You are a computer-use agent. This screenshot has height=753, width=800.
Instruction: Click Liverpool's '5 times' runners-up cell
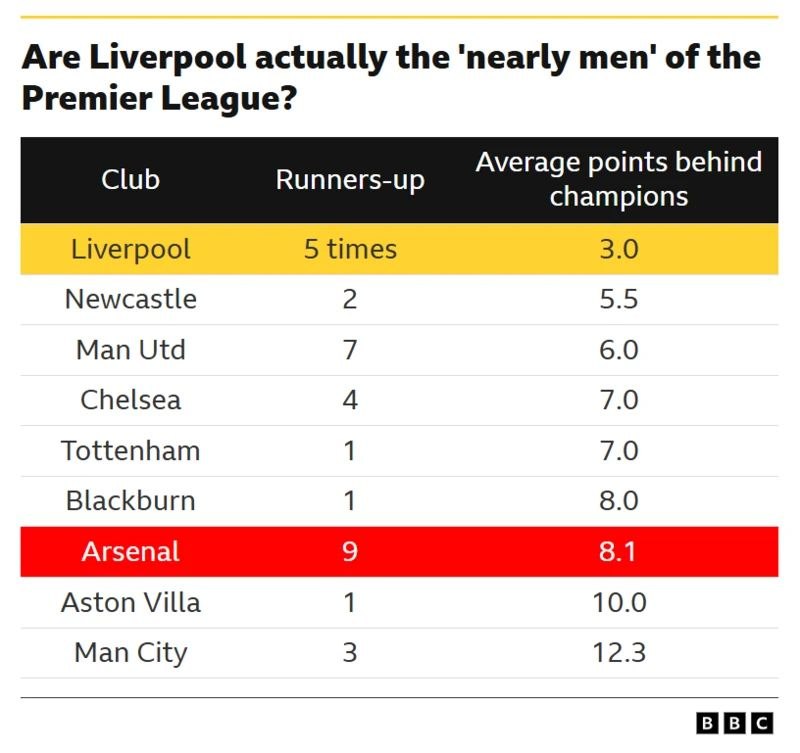tap(350, 249)
